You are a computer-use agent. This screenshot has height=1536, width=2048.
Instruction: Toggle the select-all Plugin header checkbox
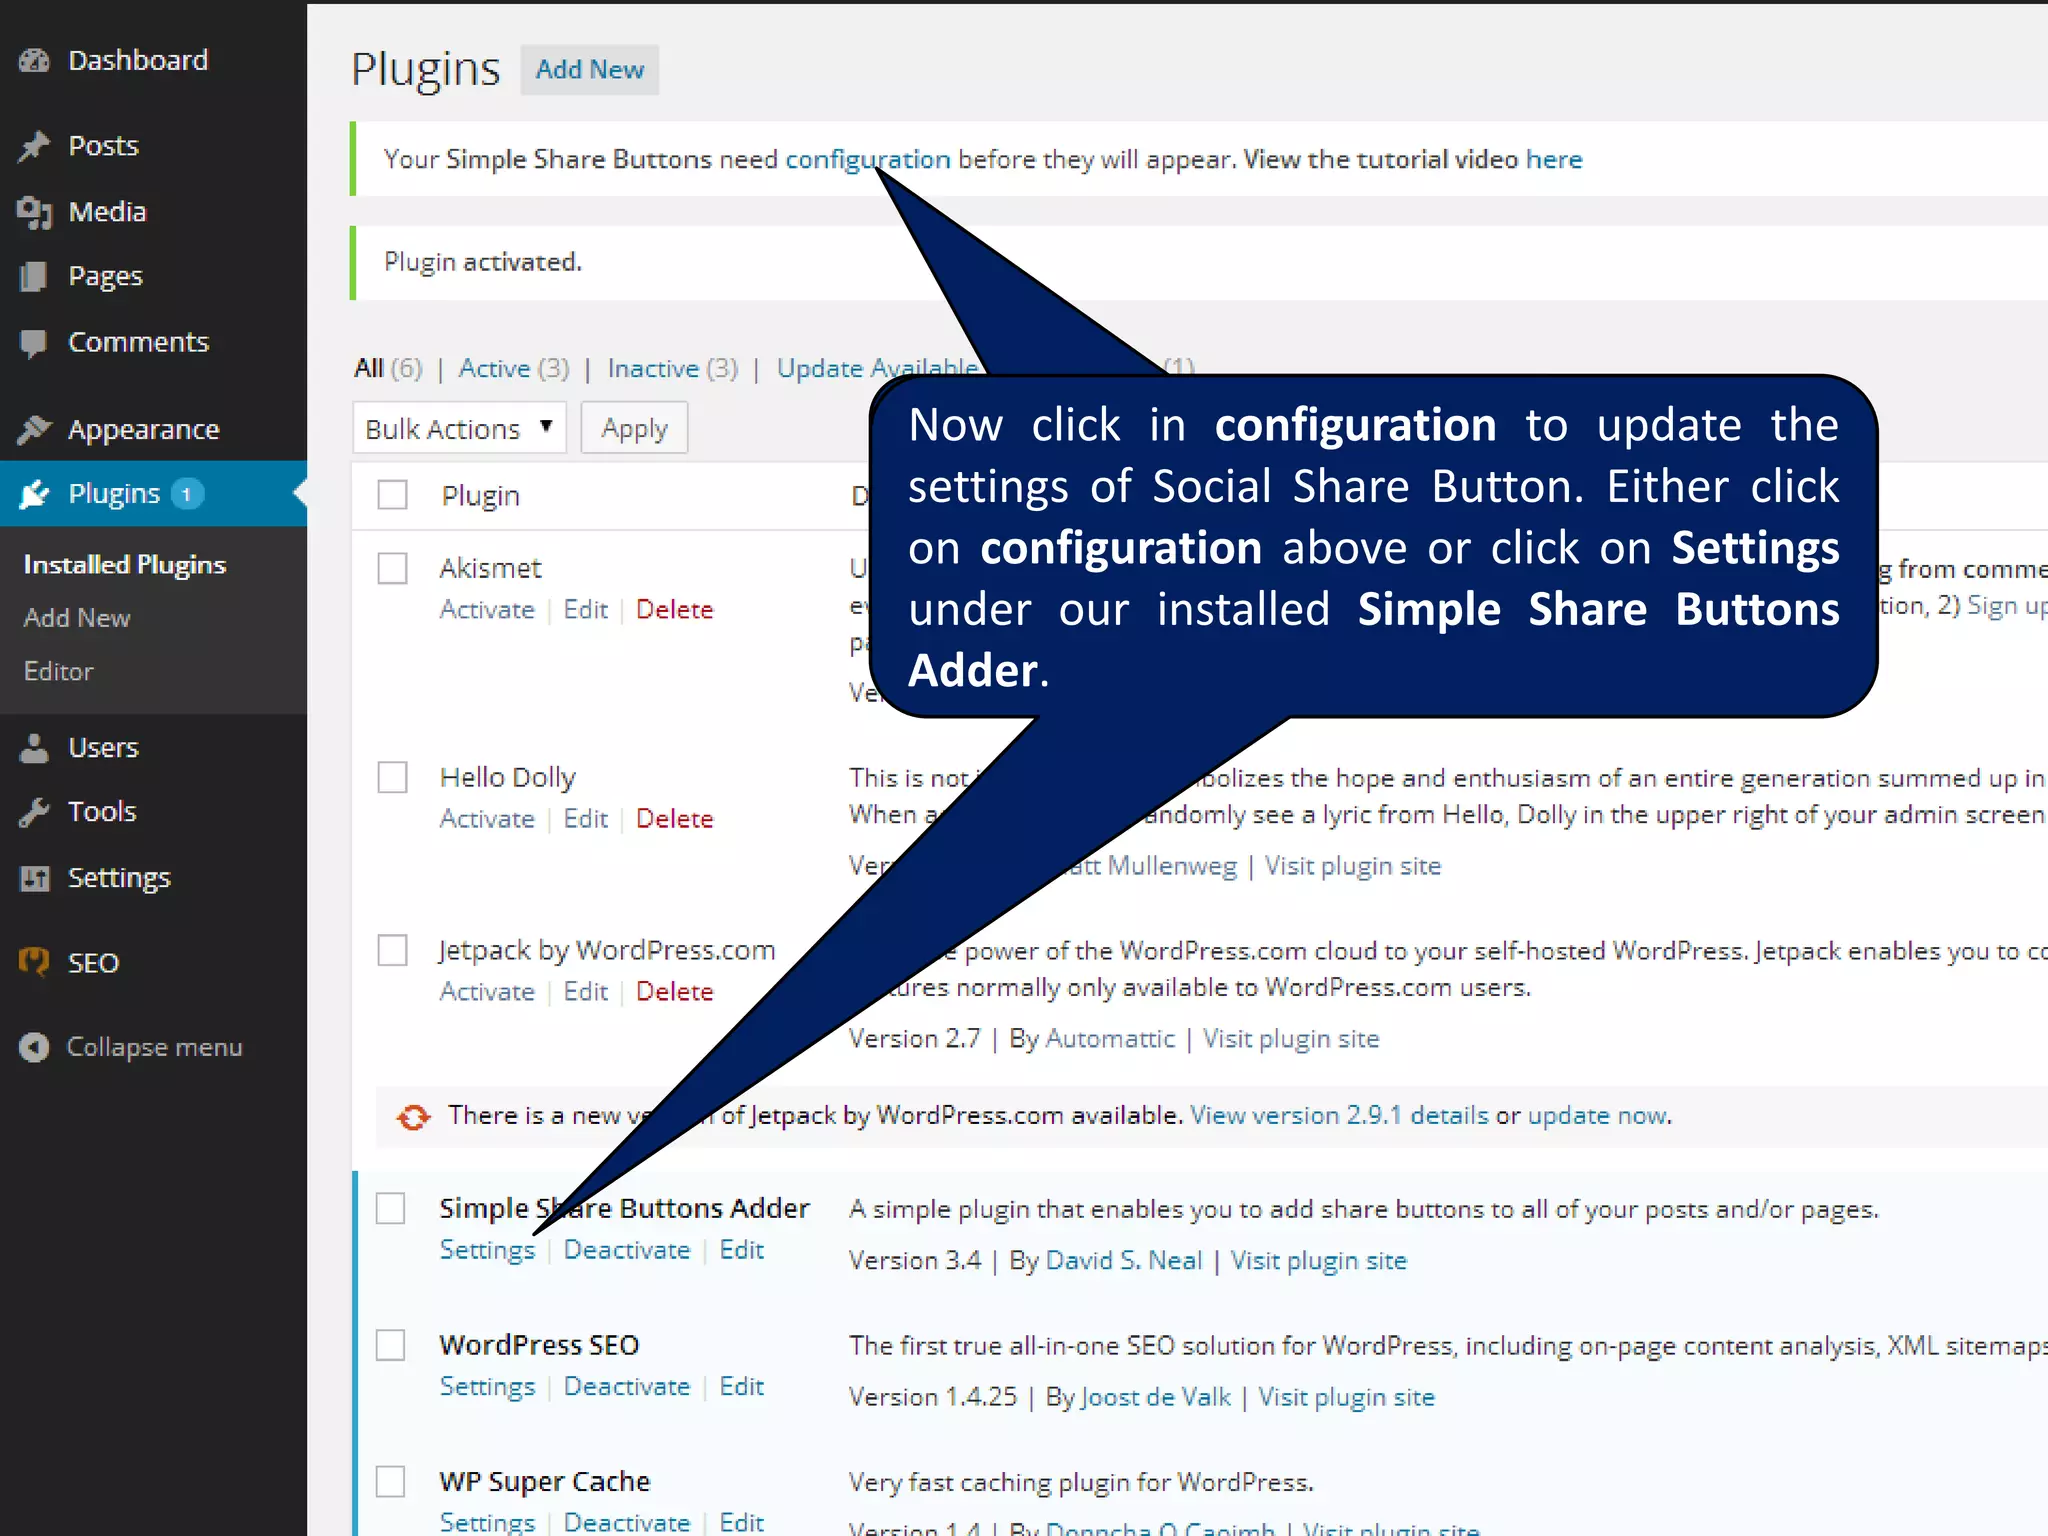coord(392,495)
